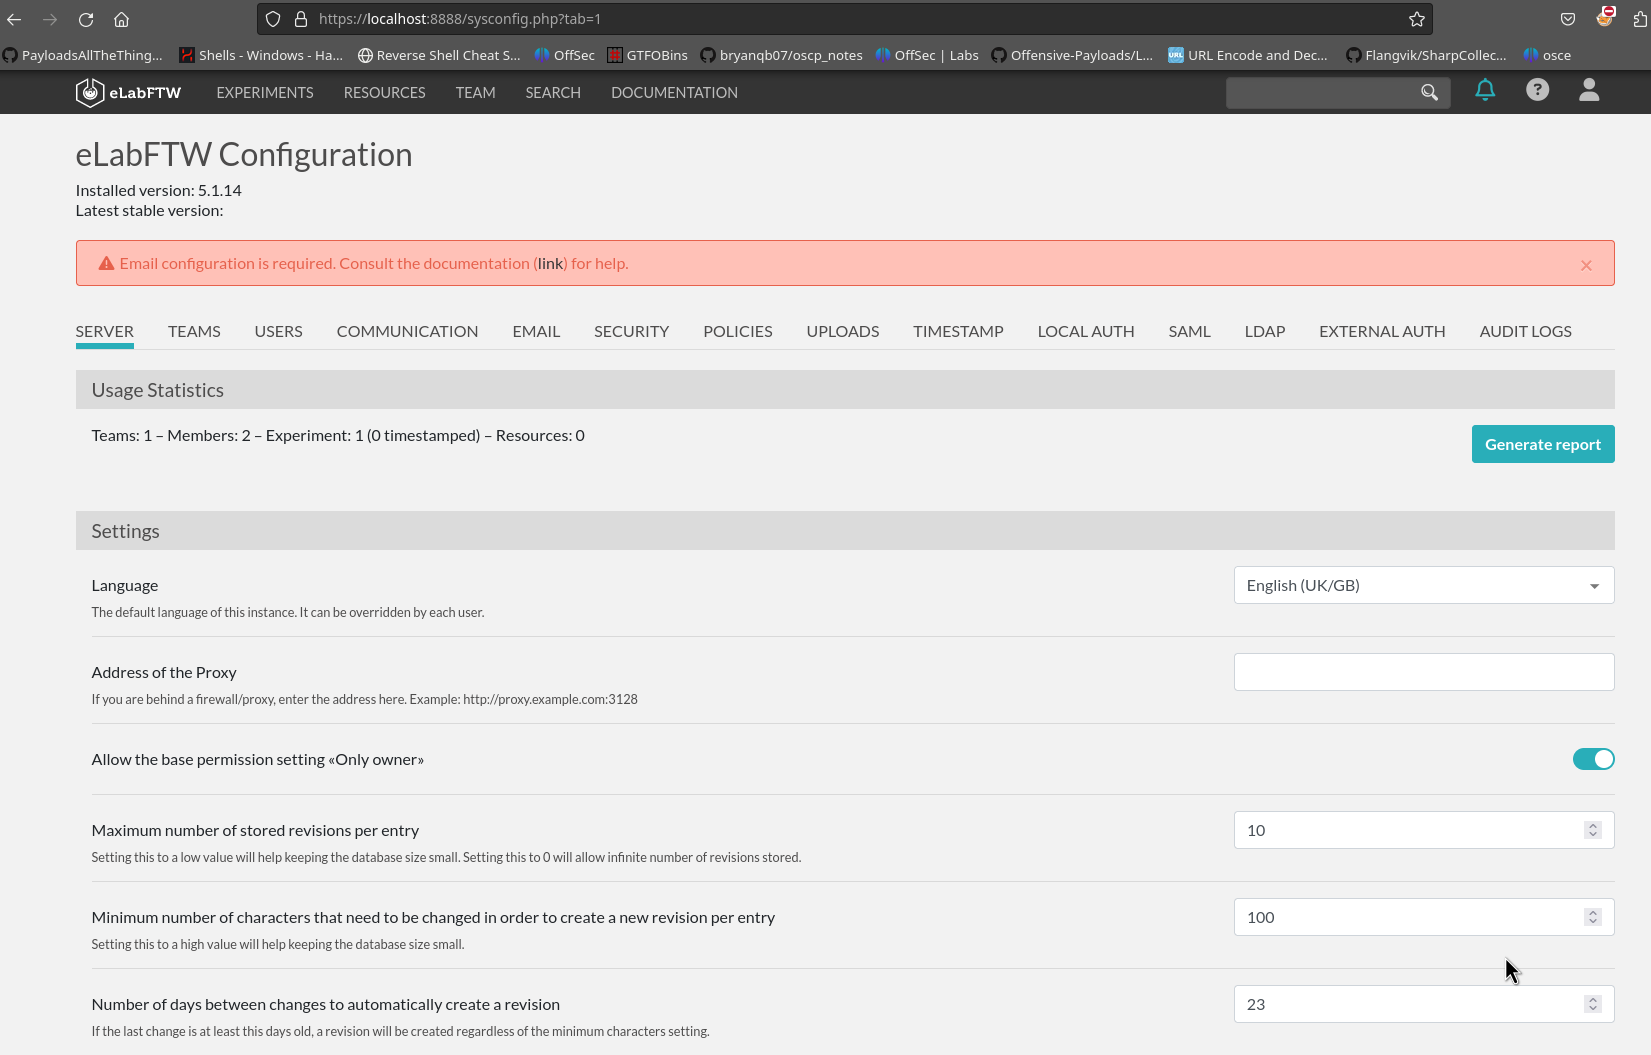Image resolution: width=1651 pixels, height=1055 pixels.
Task: Click the browser URL address bar
Action: (x=845, y=19)
